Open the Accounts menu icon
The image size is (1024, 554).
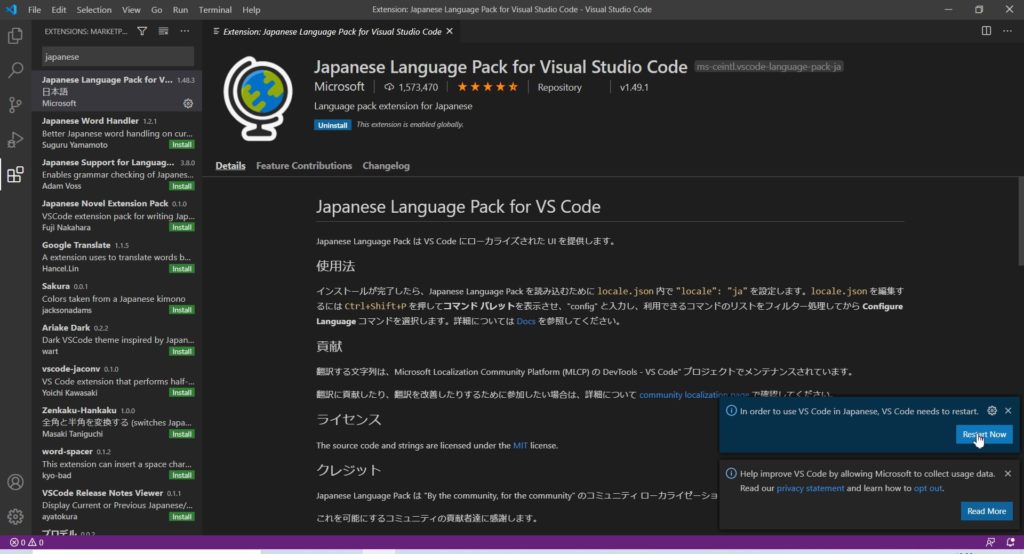15,482
